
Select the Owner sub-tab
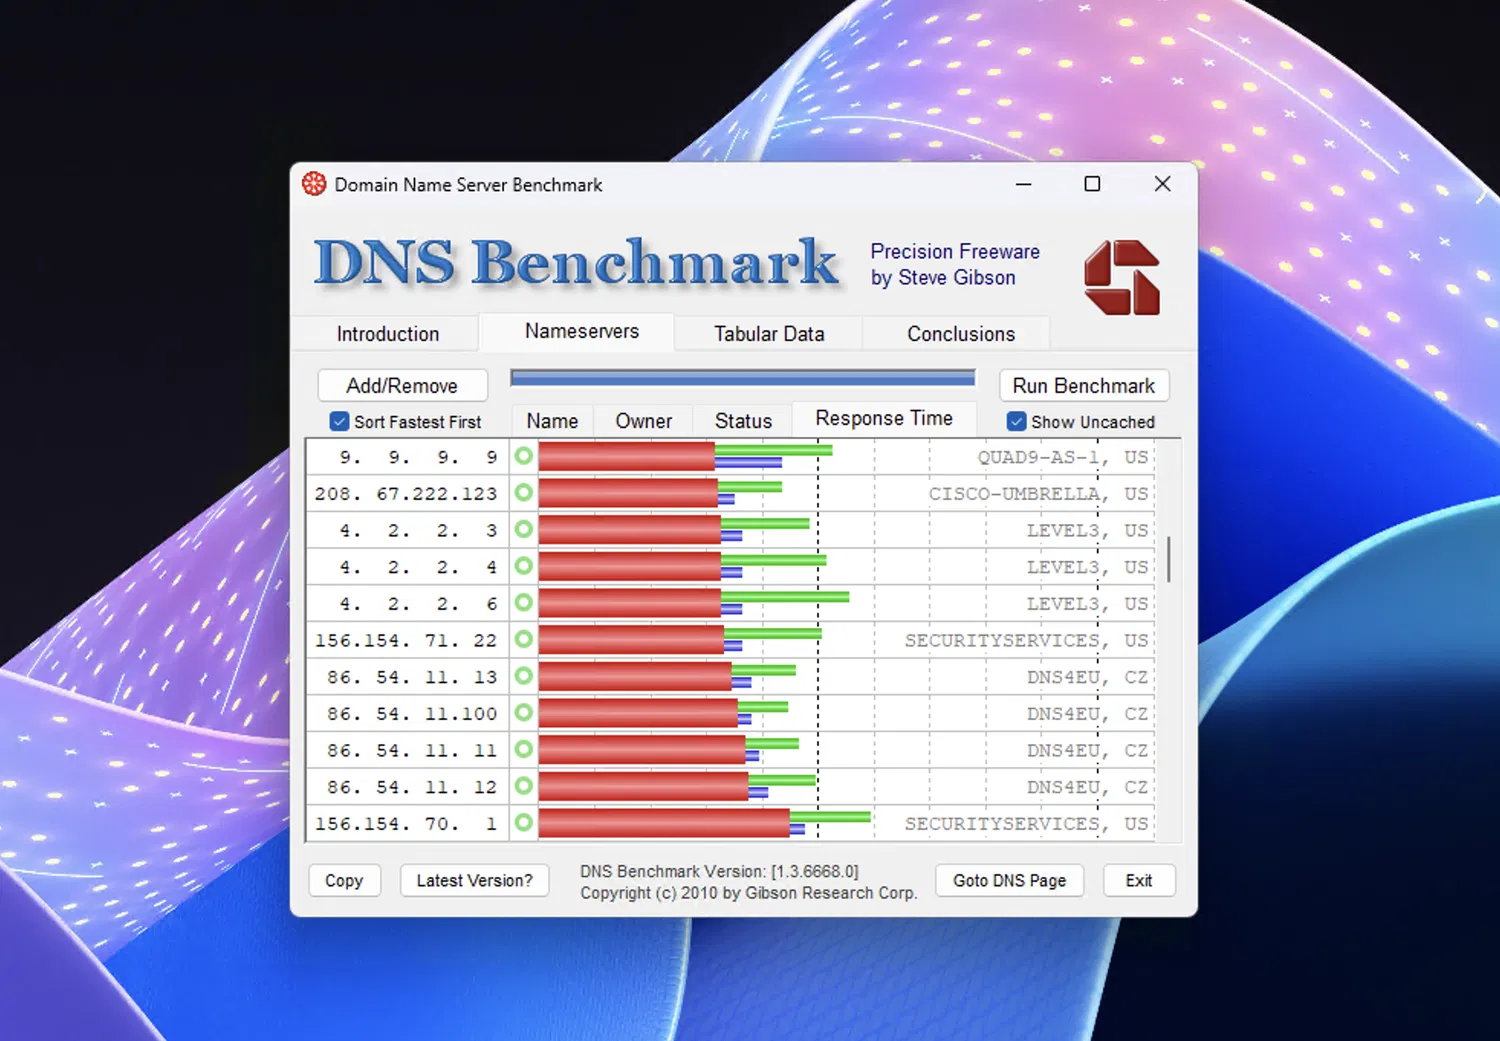coord(644,421)
